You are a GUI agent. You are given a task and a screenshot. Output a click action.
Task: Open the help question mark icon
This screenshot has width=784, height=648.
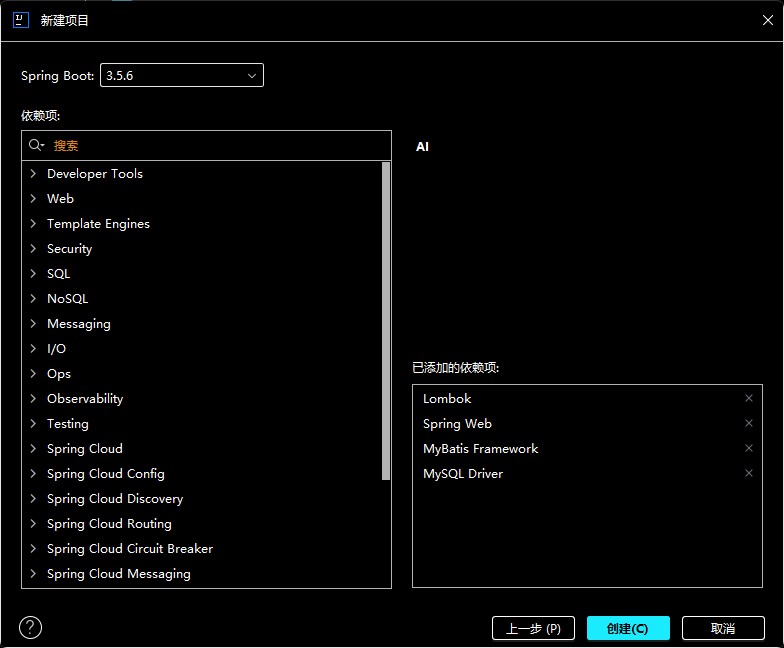pos(30,628)
